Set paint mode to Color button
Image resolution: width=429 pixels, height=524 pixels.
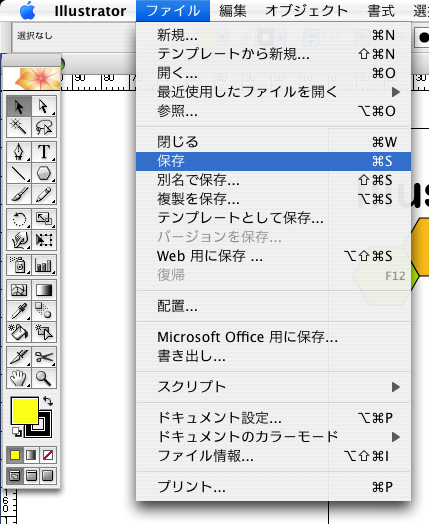(15, 455)
